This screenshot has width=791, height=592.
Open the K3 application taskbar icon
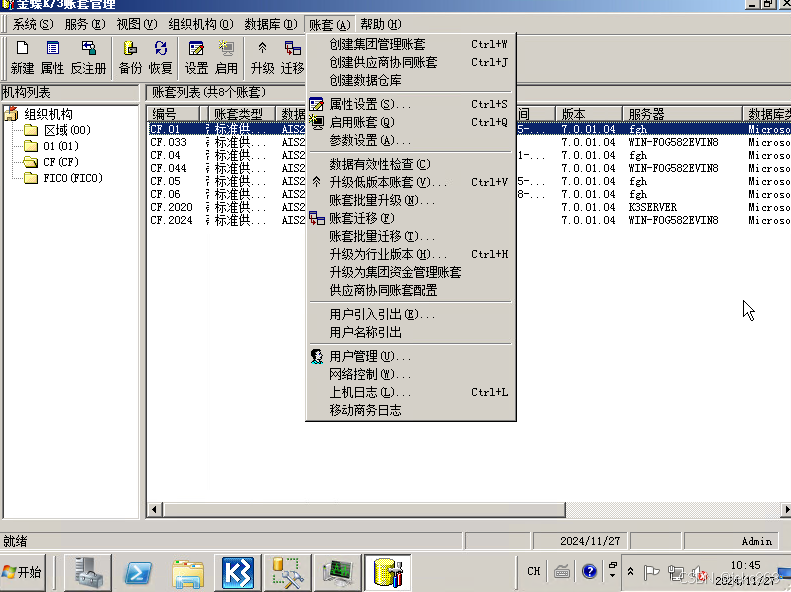coord(238,572)
